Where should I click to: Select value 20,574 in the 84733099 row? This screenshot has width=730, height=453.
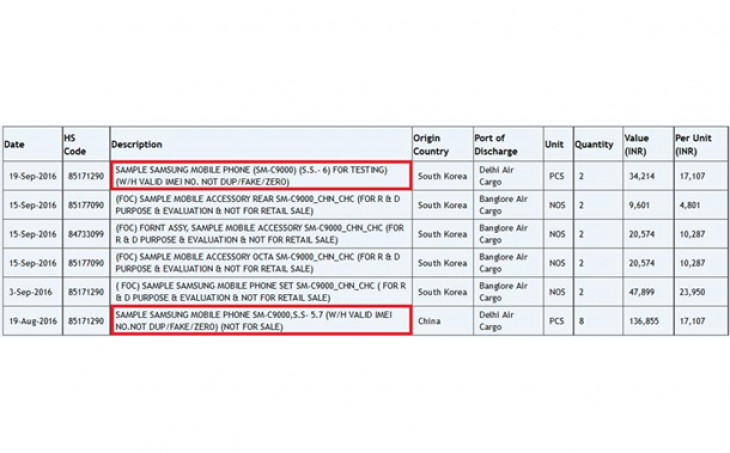point(648,234)
